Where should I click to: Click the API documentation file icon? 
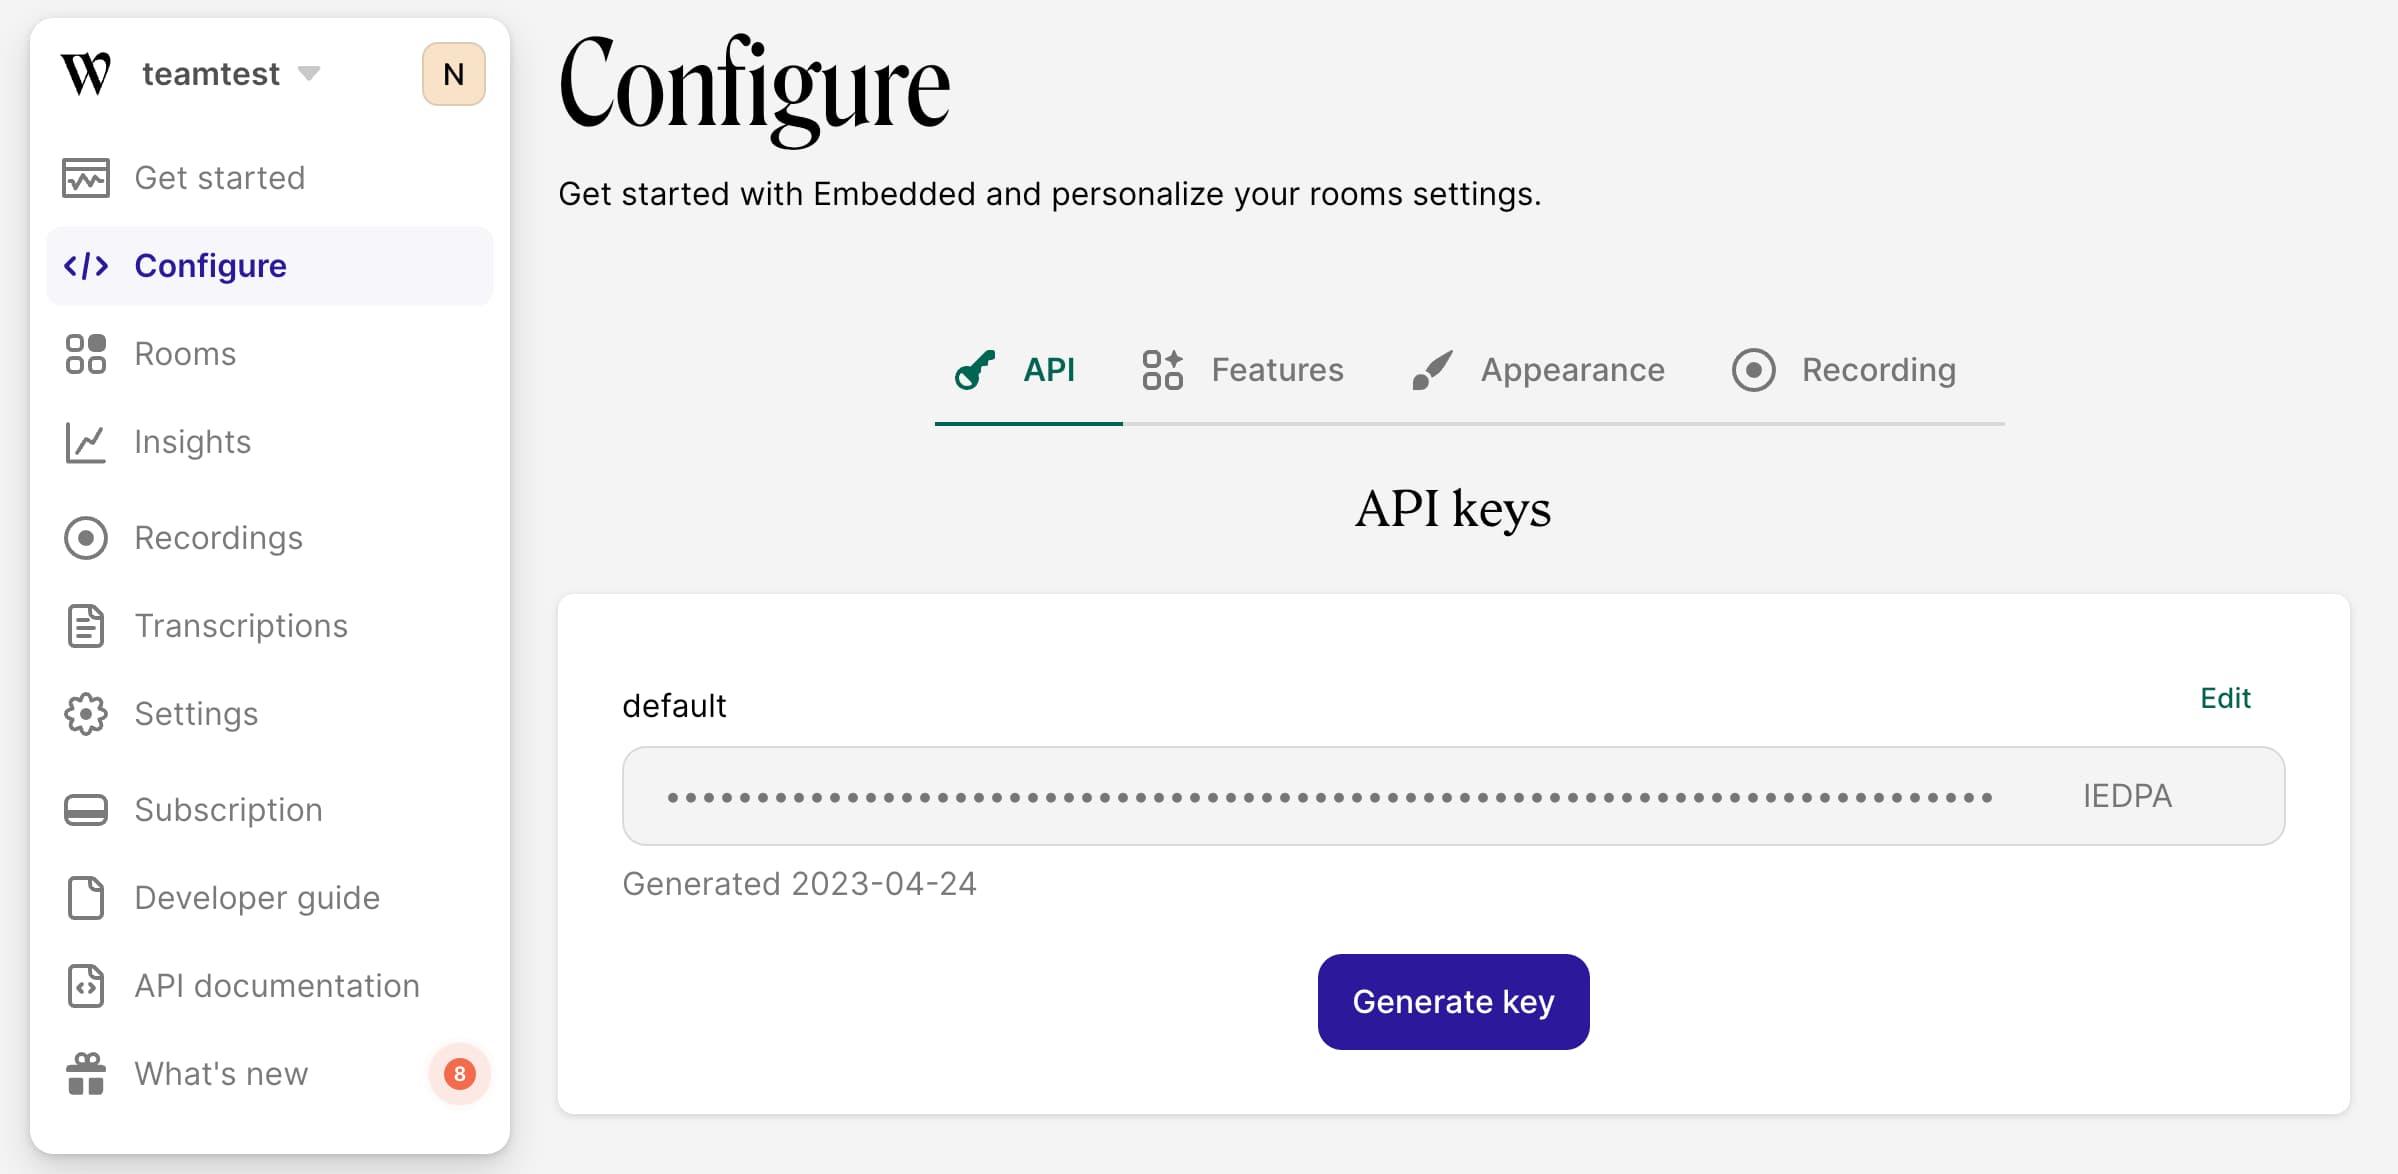pos(85,986)
